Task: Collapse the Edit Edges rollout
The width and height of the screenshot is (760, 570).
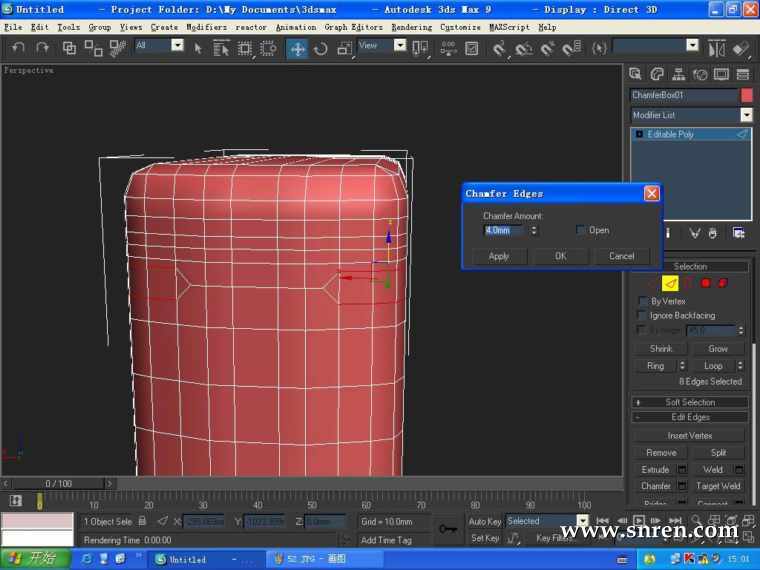Action: point(690,417)
